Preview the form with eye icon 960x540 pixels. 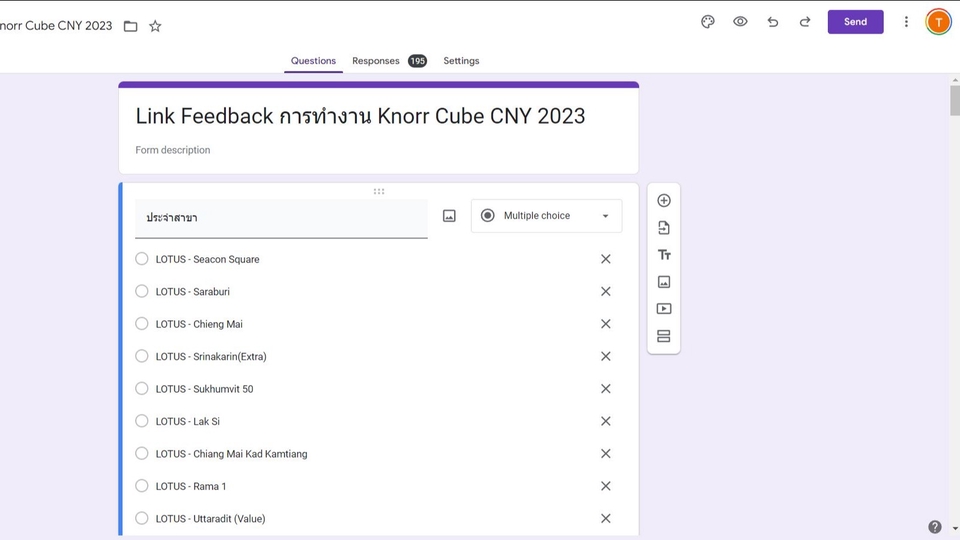pos(740,22)
